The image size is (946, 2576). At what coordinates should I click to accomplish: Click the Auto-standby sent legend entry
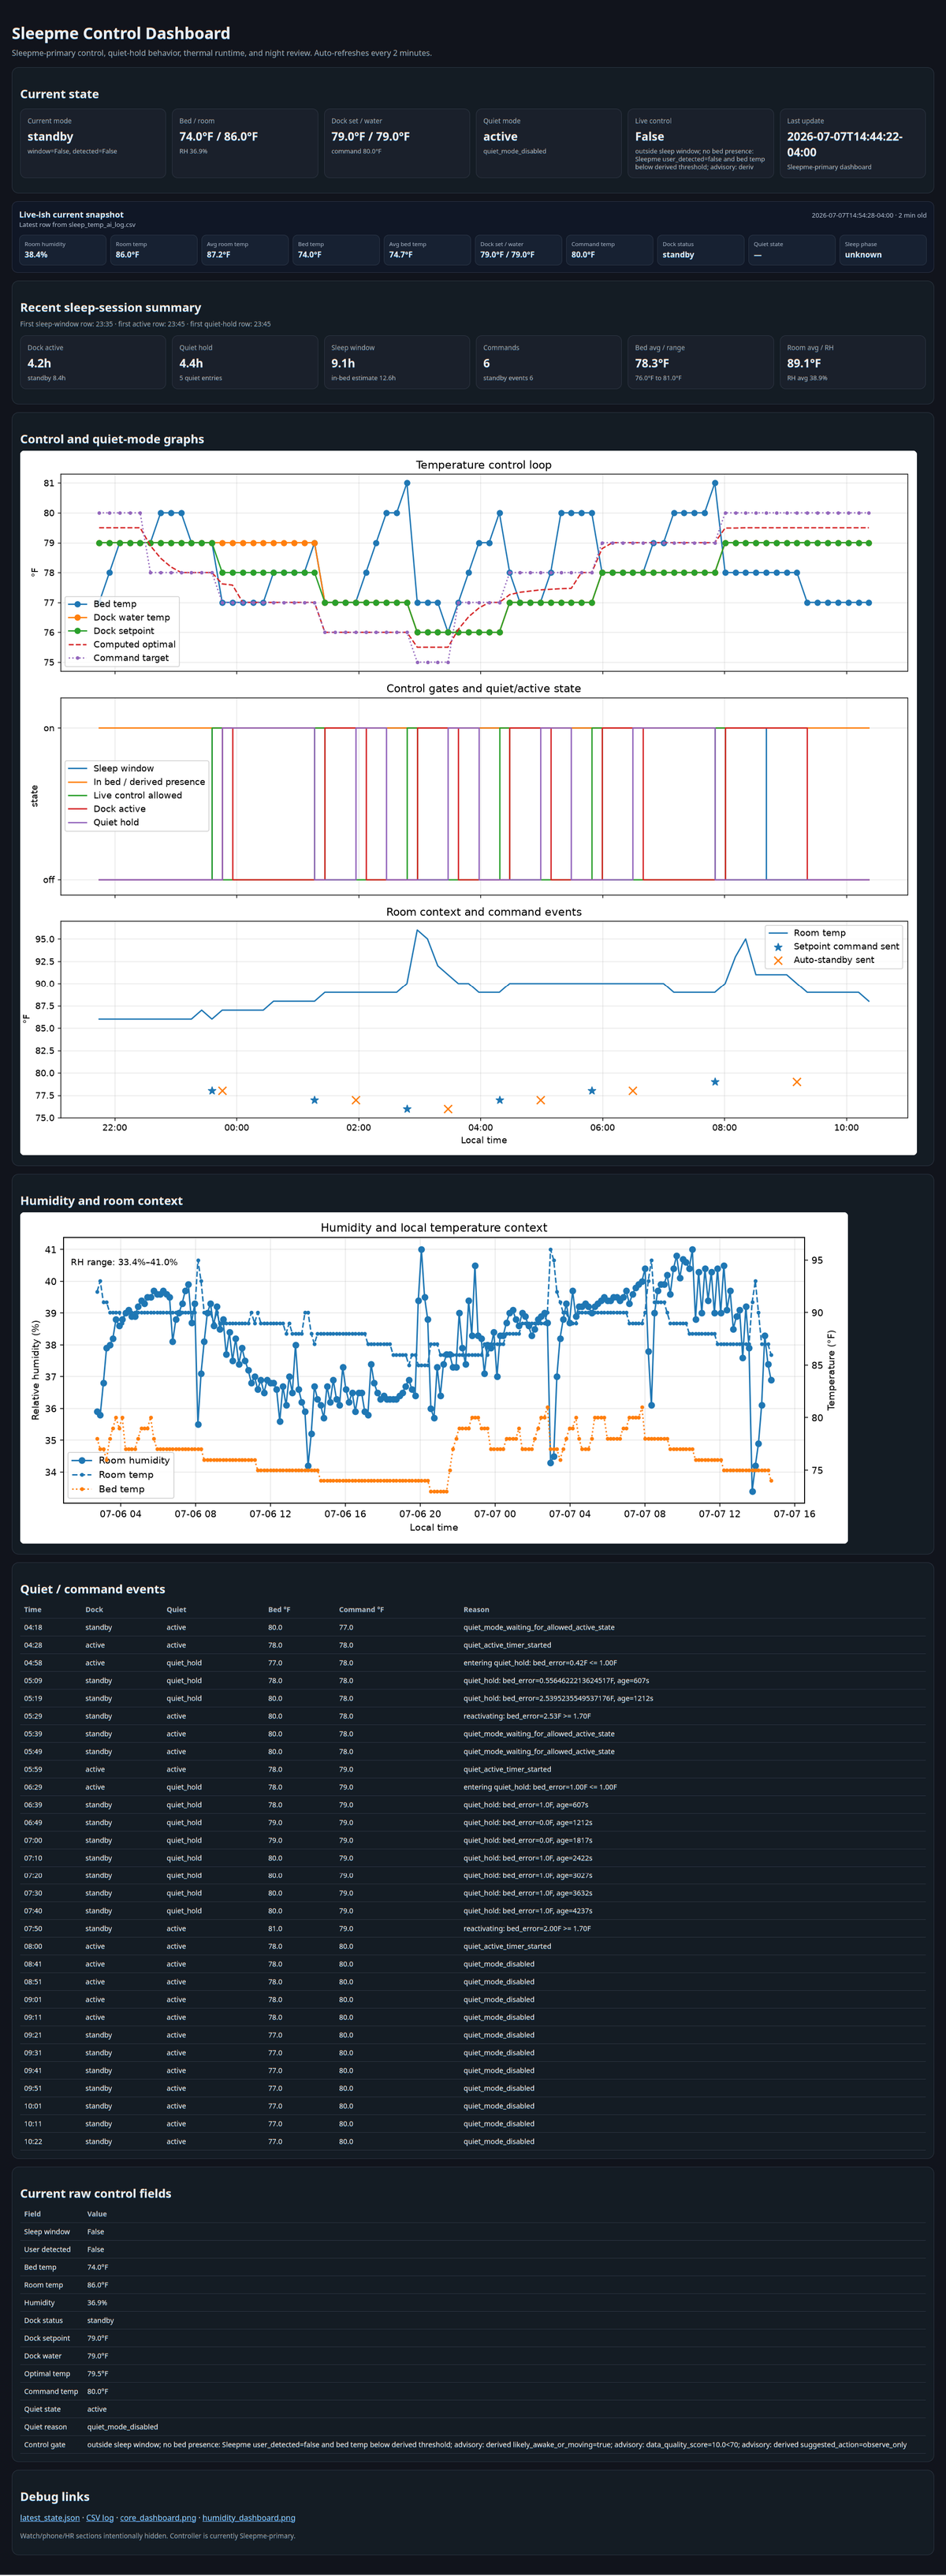pos(822,960)
